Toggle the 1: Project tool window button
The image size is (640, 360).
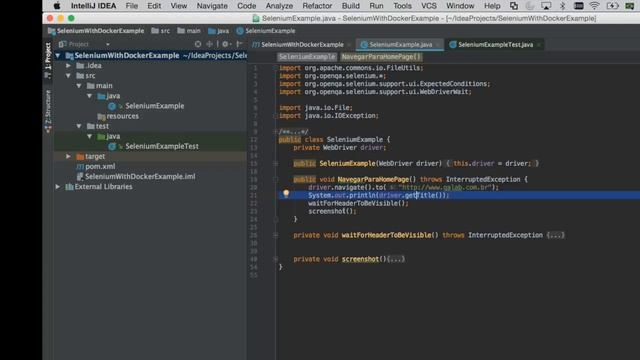tap(48, 60)
